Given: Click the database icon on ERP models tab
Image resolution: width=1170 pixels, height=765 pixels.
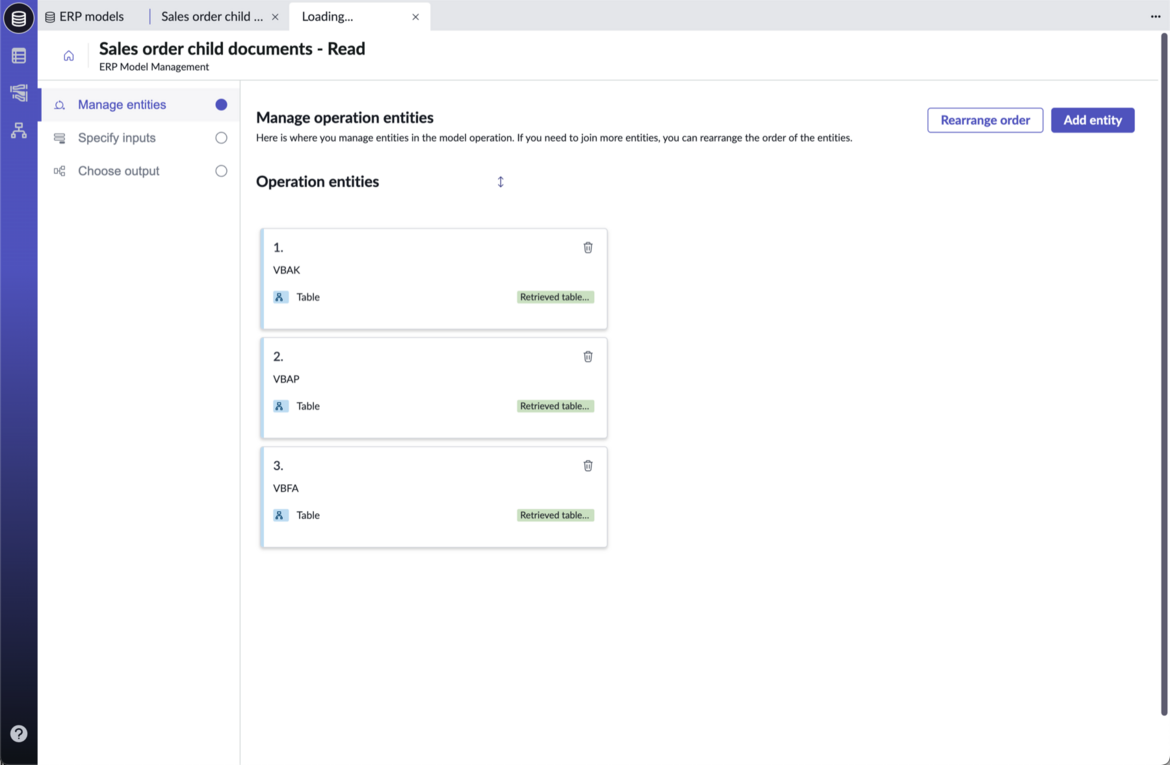Looking at the screenshot, I should 50,16.
